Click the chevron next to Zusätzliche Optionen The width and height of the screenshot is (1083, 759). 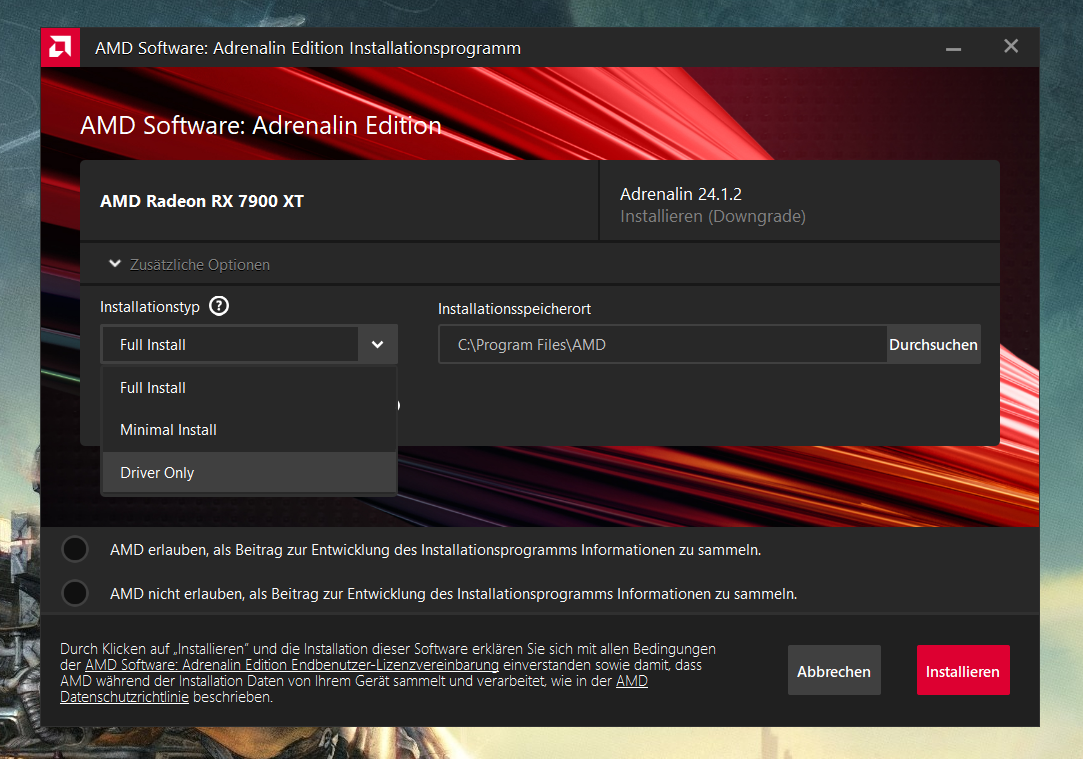point(114,263)
